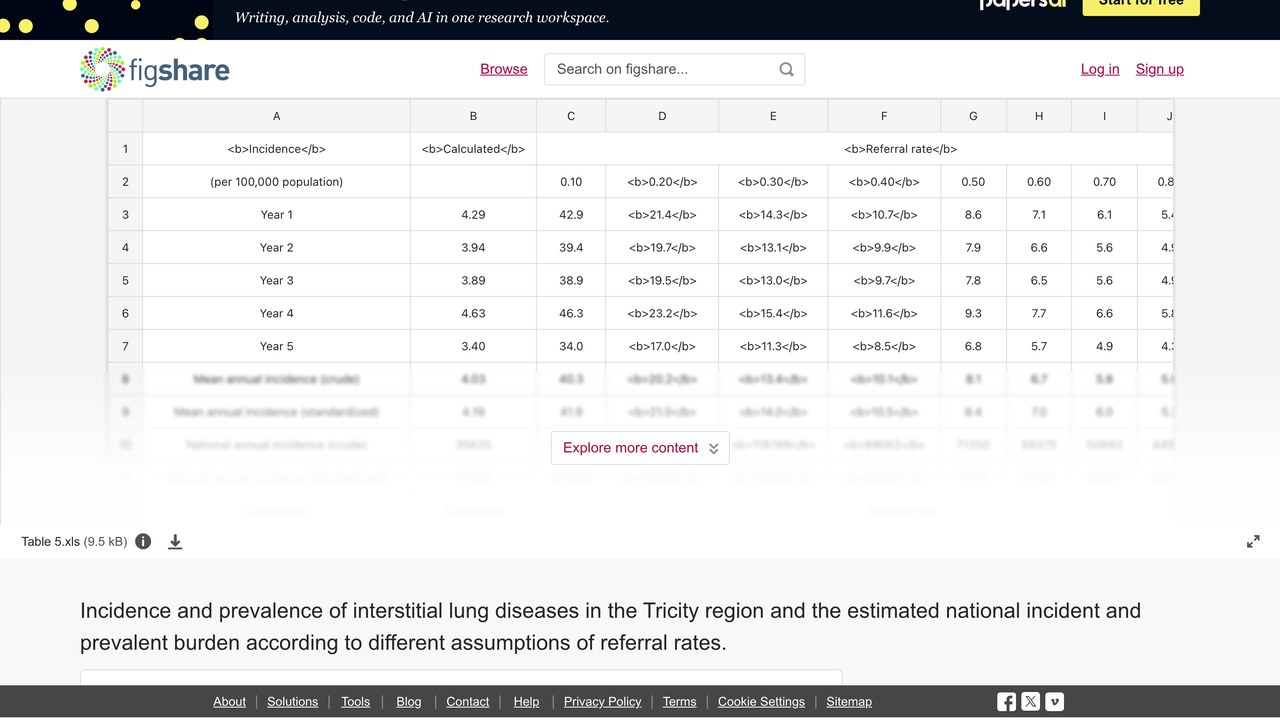Click the 'Year 1' cell
This screenshot has width=1280, height=720.
click(x=277, y=215)
